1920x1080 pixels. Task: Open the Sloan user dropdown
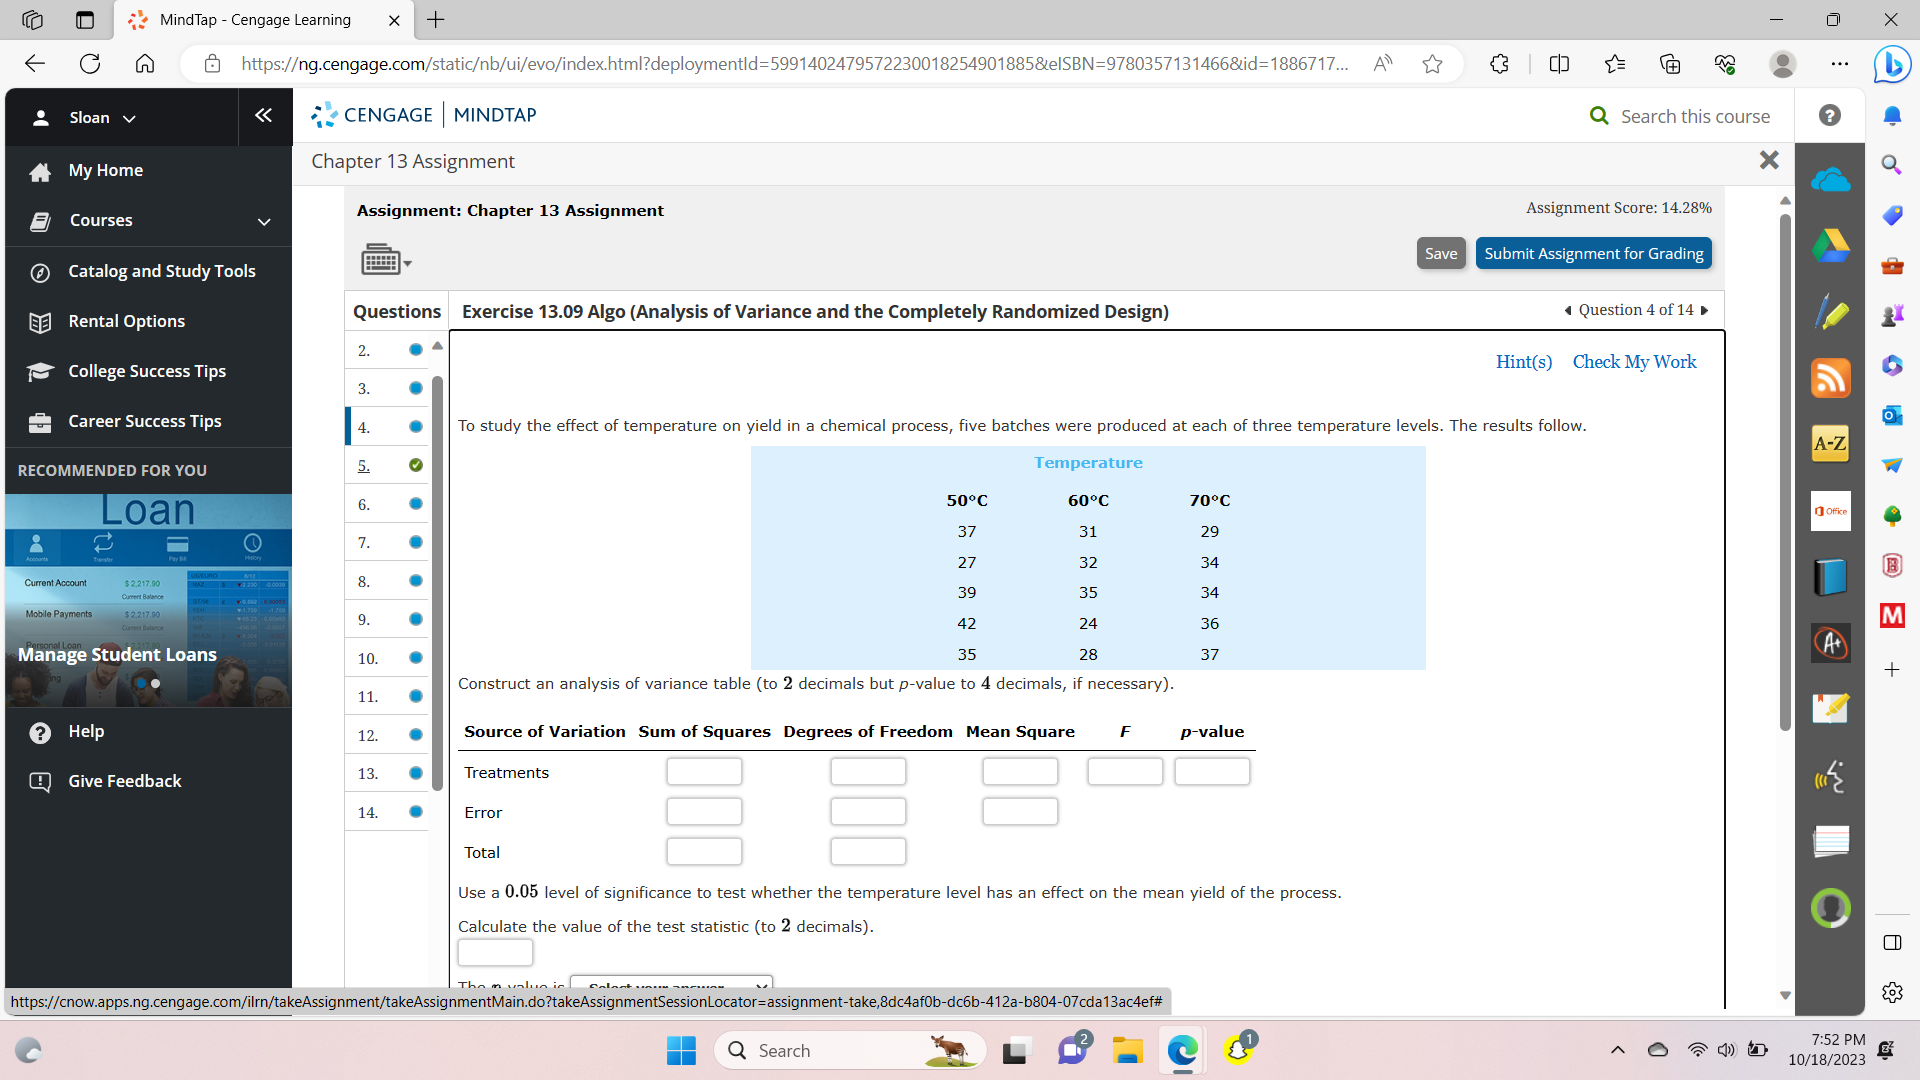(x=101, y=118)
